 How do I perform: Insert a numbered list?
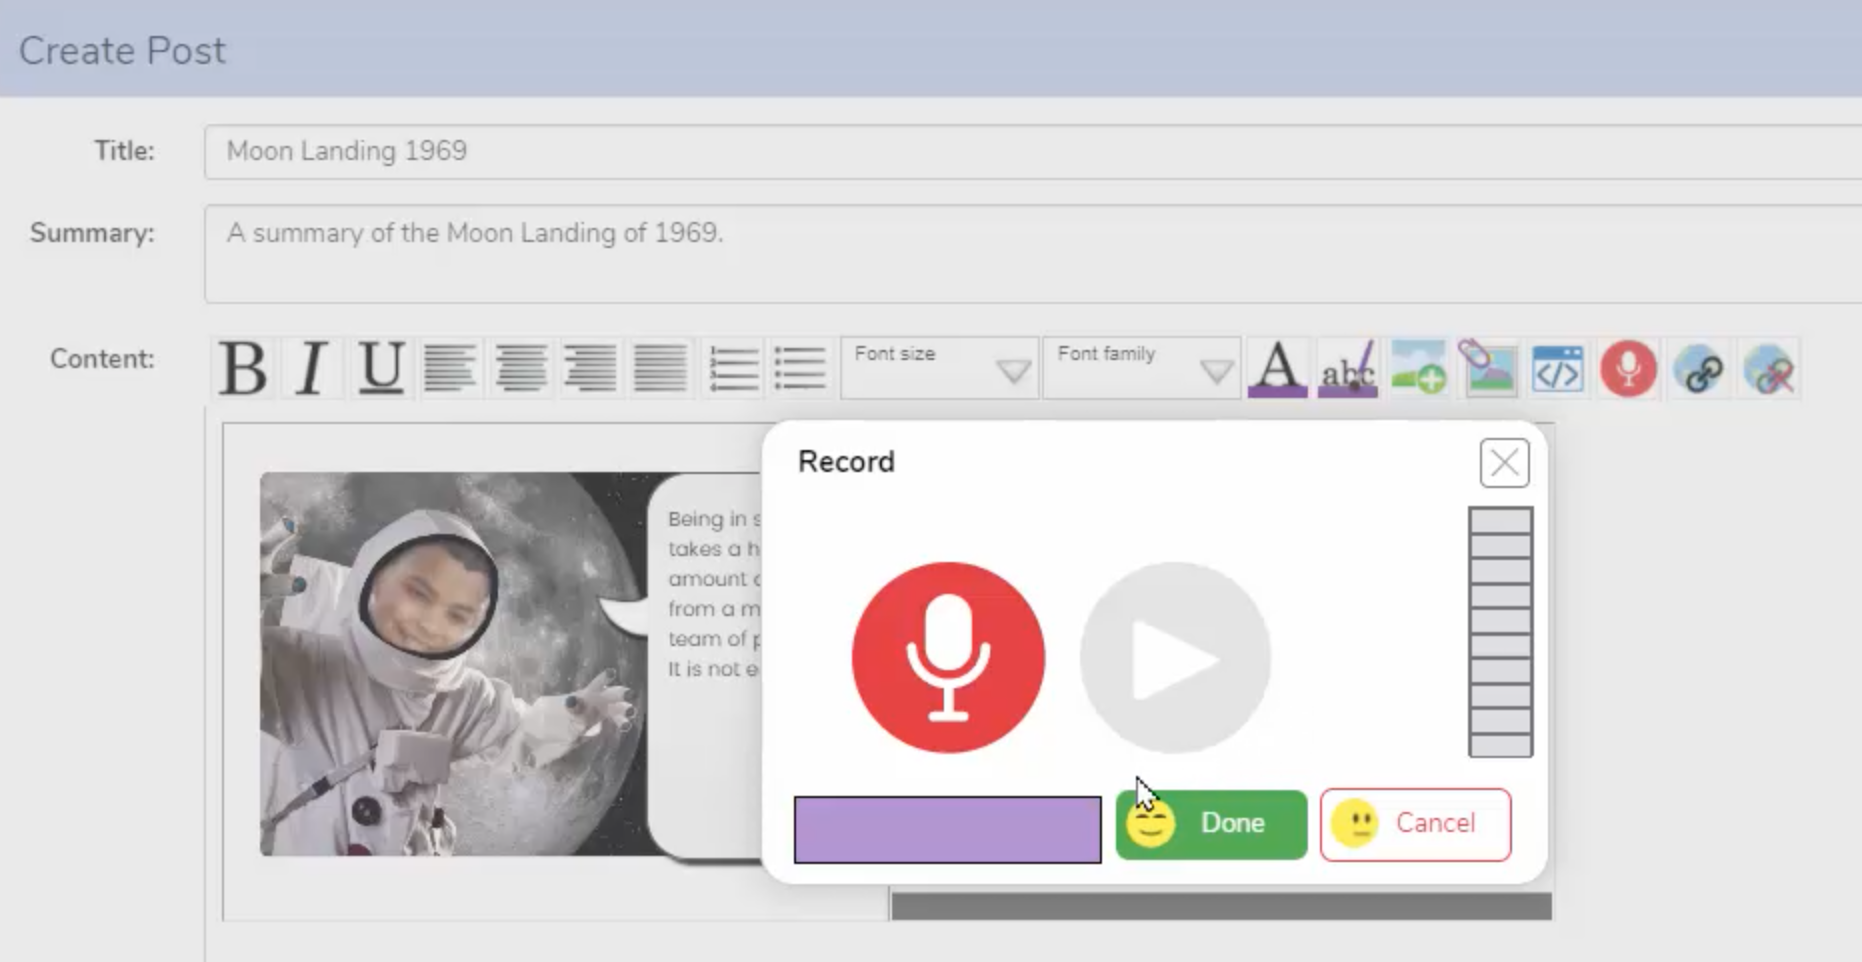tap(733, 369)
